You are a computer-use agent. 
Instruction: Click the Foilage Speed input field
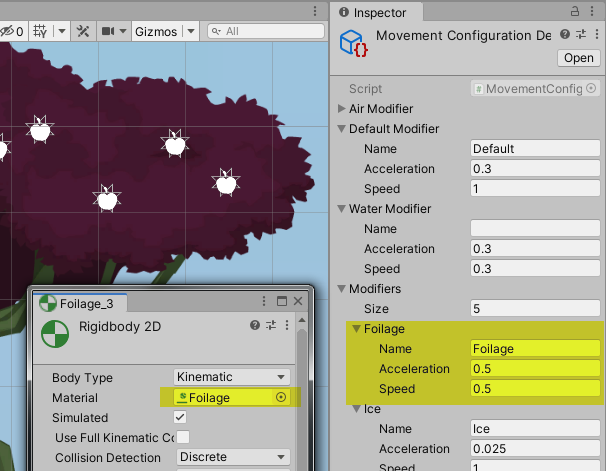535,388
